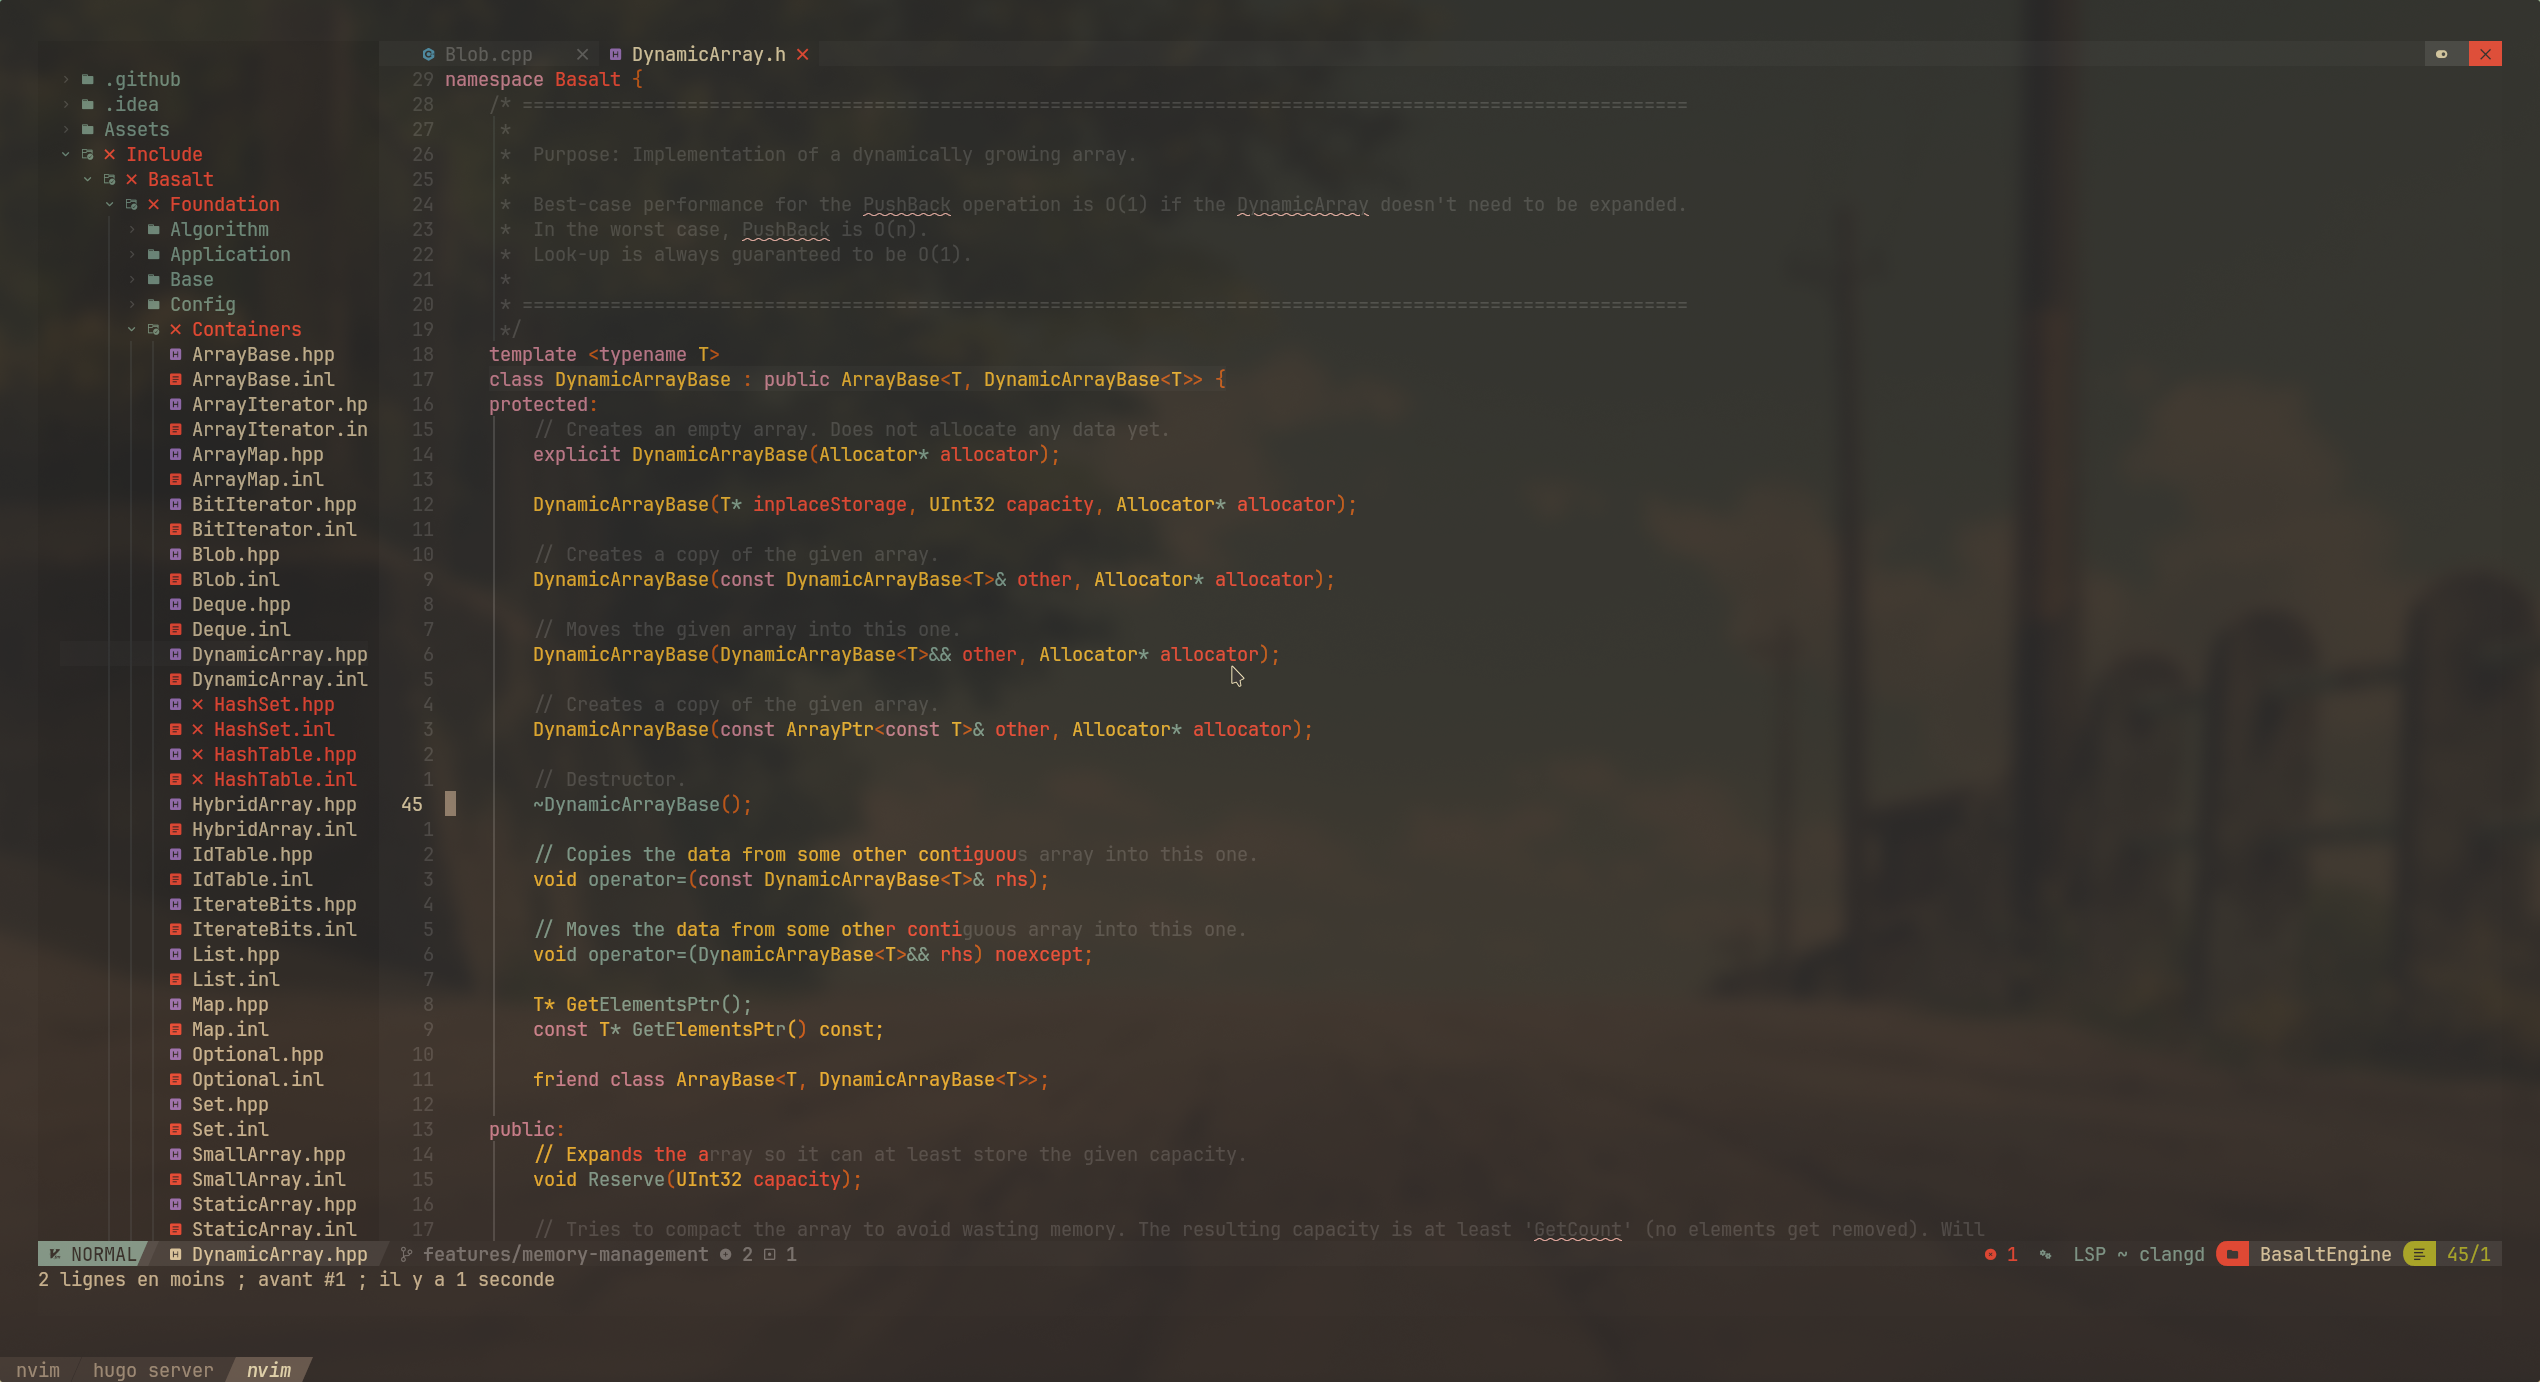Image resolution: width=2540 pixels, height=1382 pixels.
Task: Click the ArrayMap.hpp file icon
Action: point(175,454)
